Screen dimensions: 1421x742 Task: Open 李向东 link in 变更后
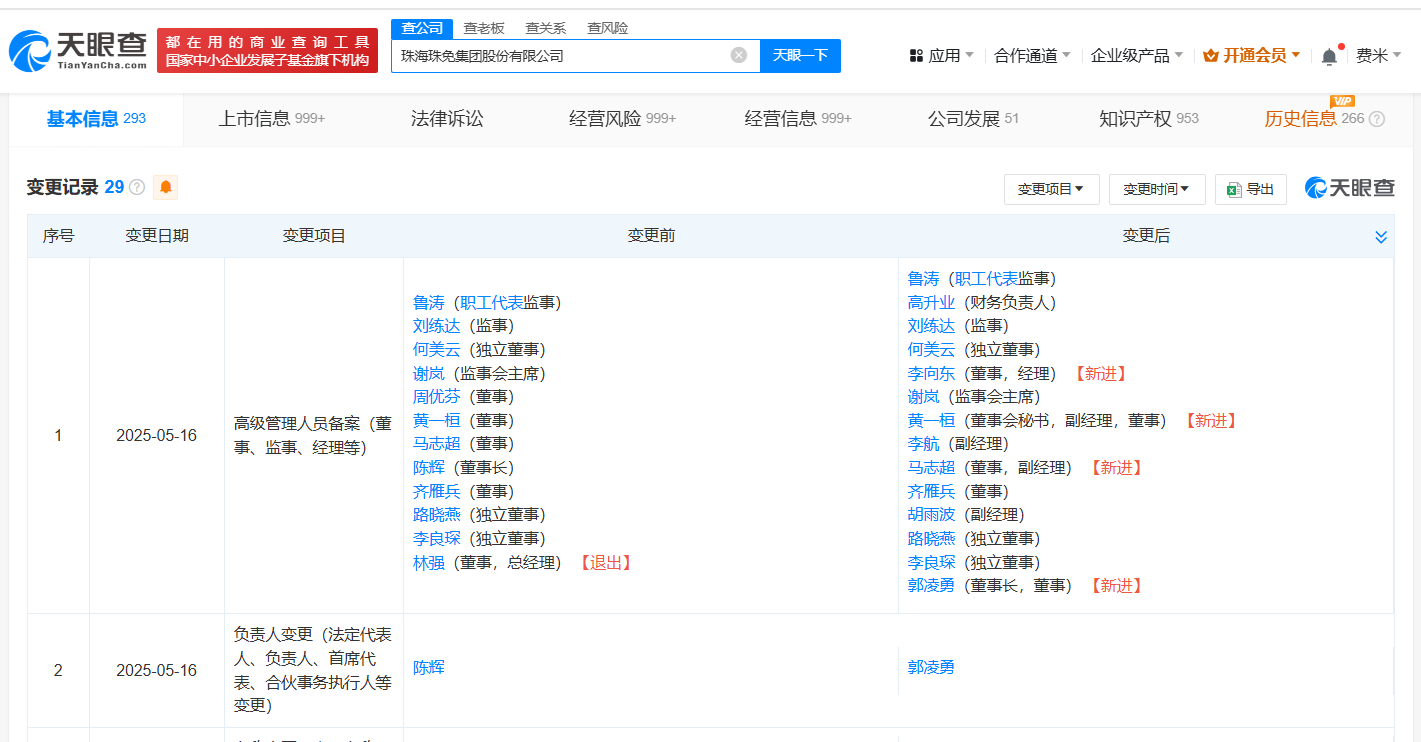click(931, 373)
